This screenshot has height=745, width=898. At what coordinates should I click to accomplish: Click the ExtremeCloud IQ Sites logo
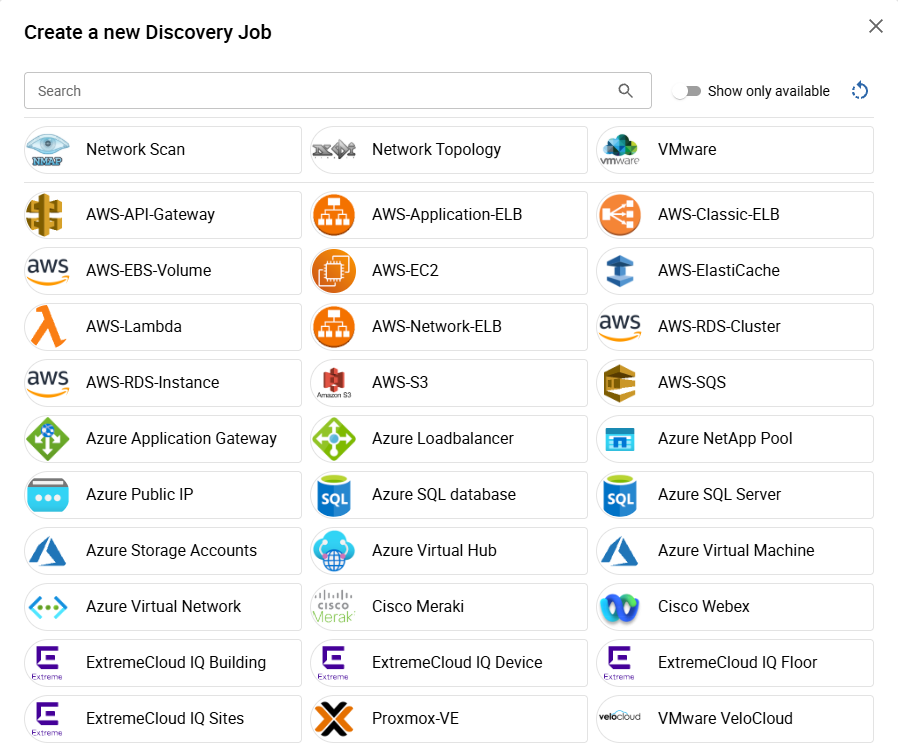[47, 719]
